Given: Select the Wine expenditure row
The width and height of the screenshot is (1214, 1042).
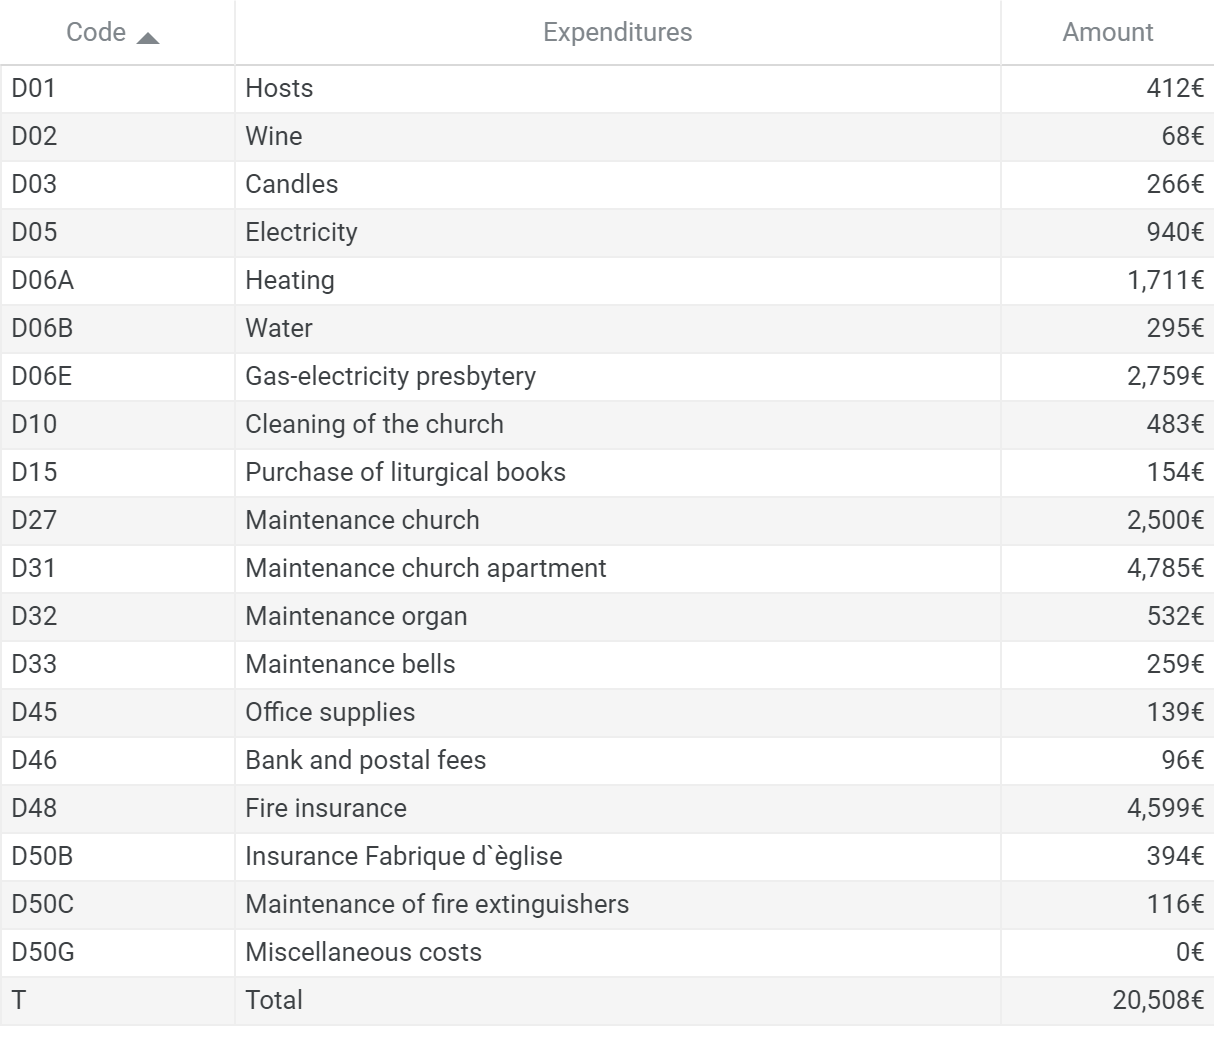Looking at the screenshot, I should tap(617, 136).
